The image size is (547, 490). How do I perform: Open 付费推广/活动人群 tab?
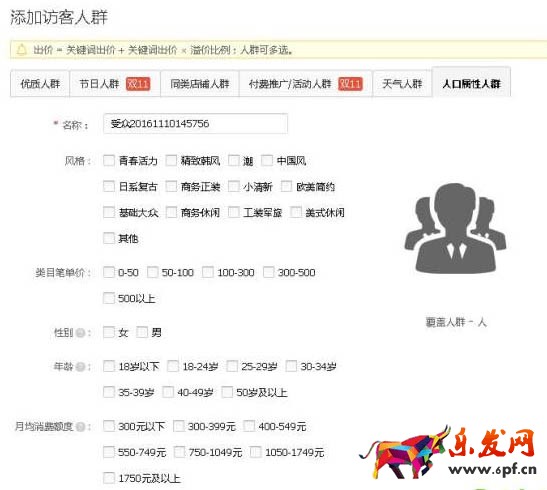click(306, 84)
